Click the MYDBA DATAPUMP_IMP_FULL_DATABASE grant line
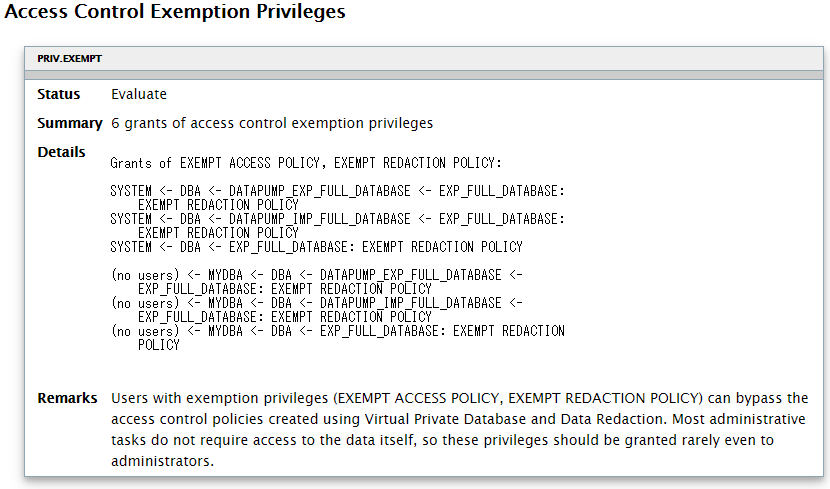 click(317, 302)
